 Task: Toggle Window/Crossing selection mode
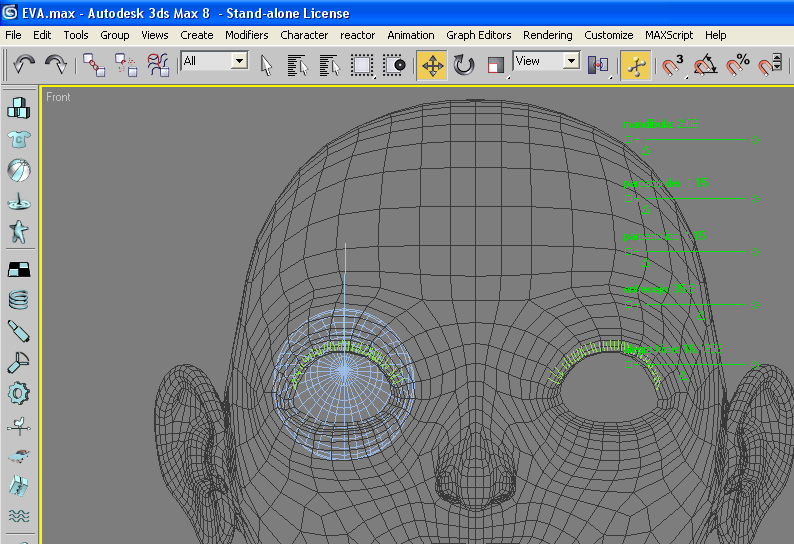tap(395, 65)
